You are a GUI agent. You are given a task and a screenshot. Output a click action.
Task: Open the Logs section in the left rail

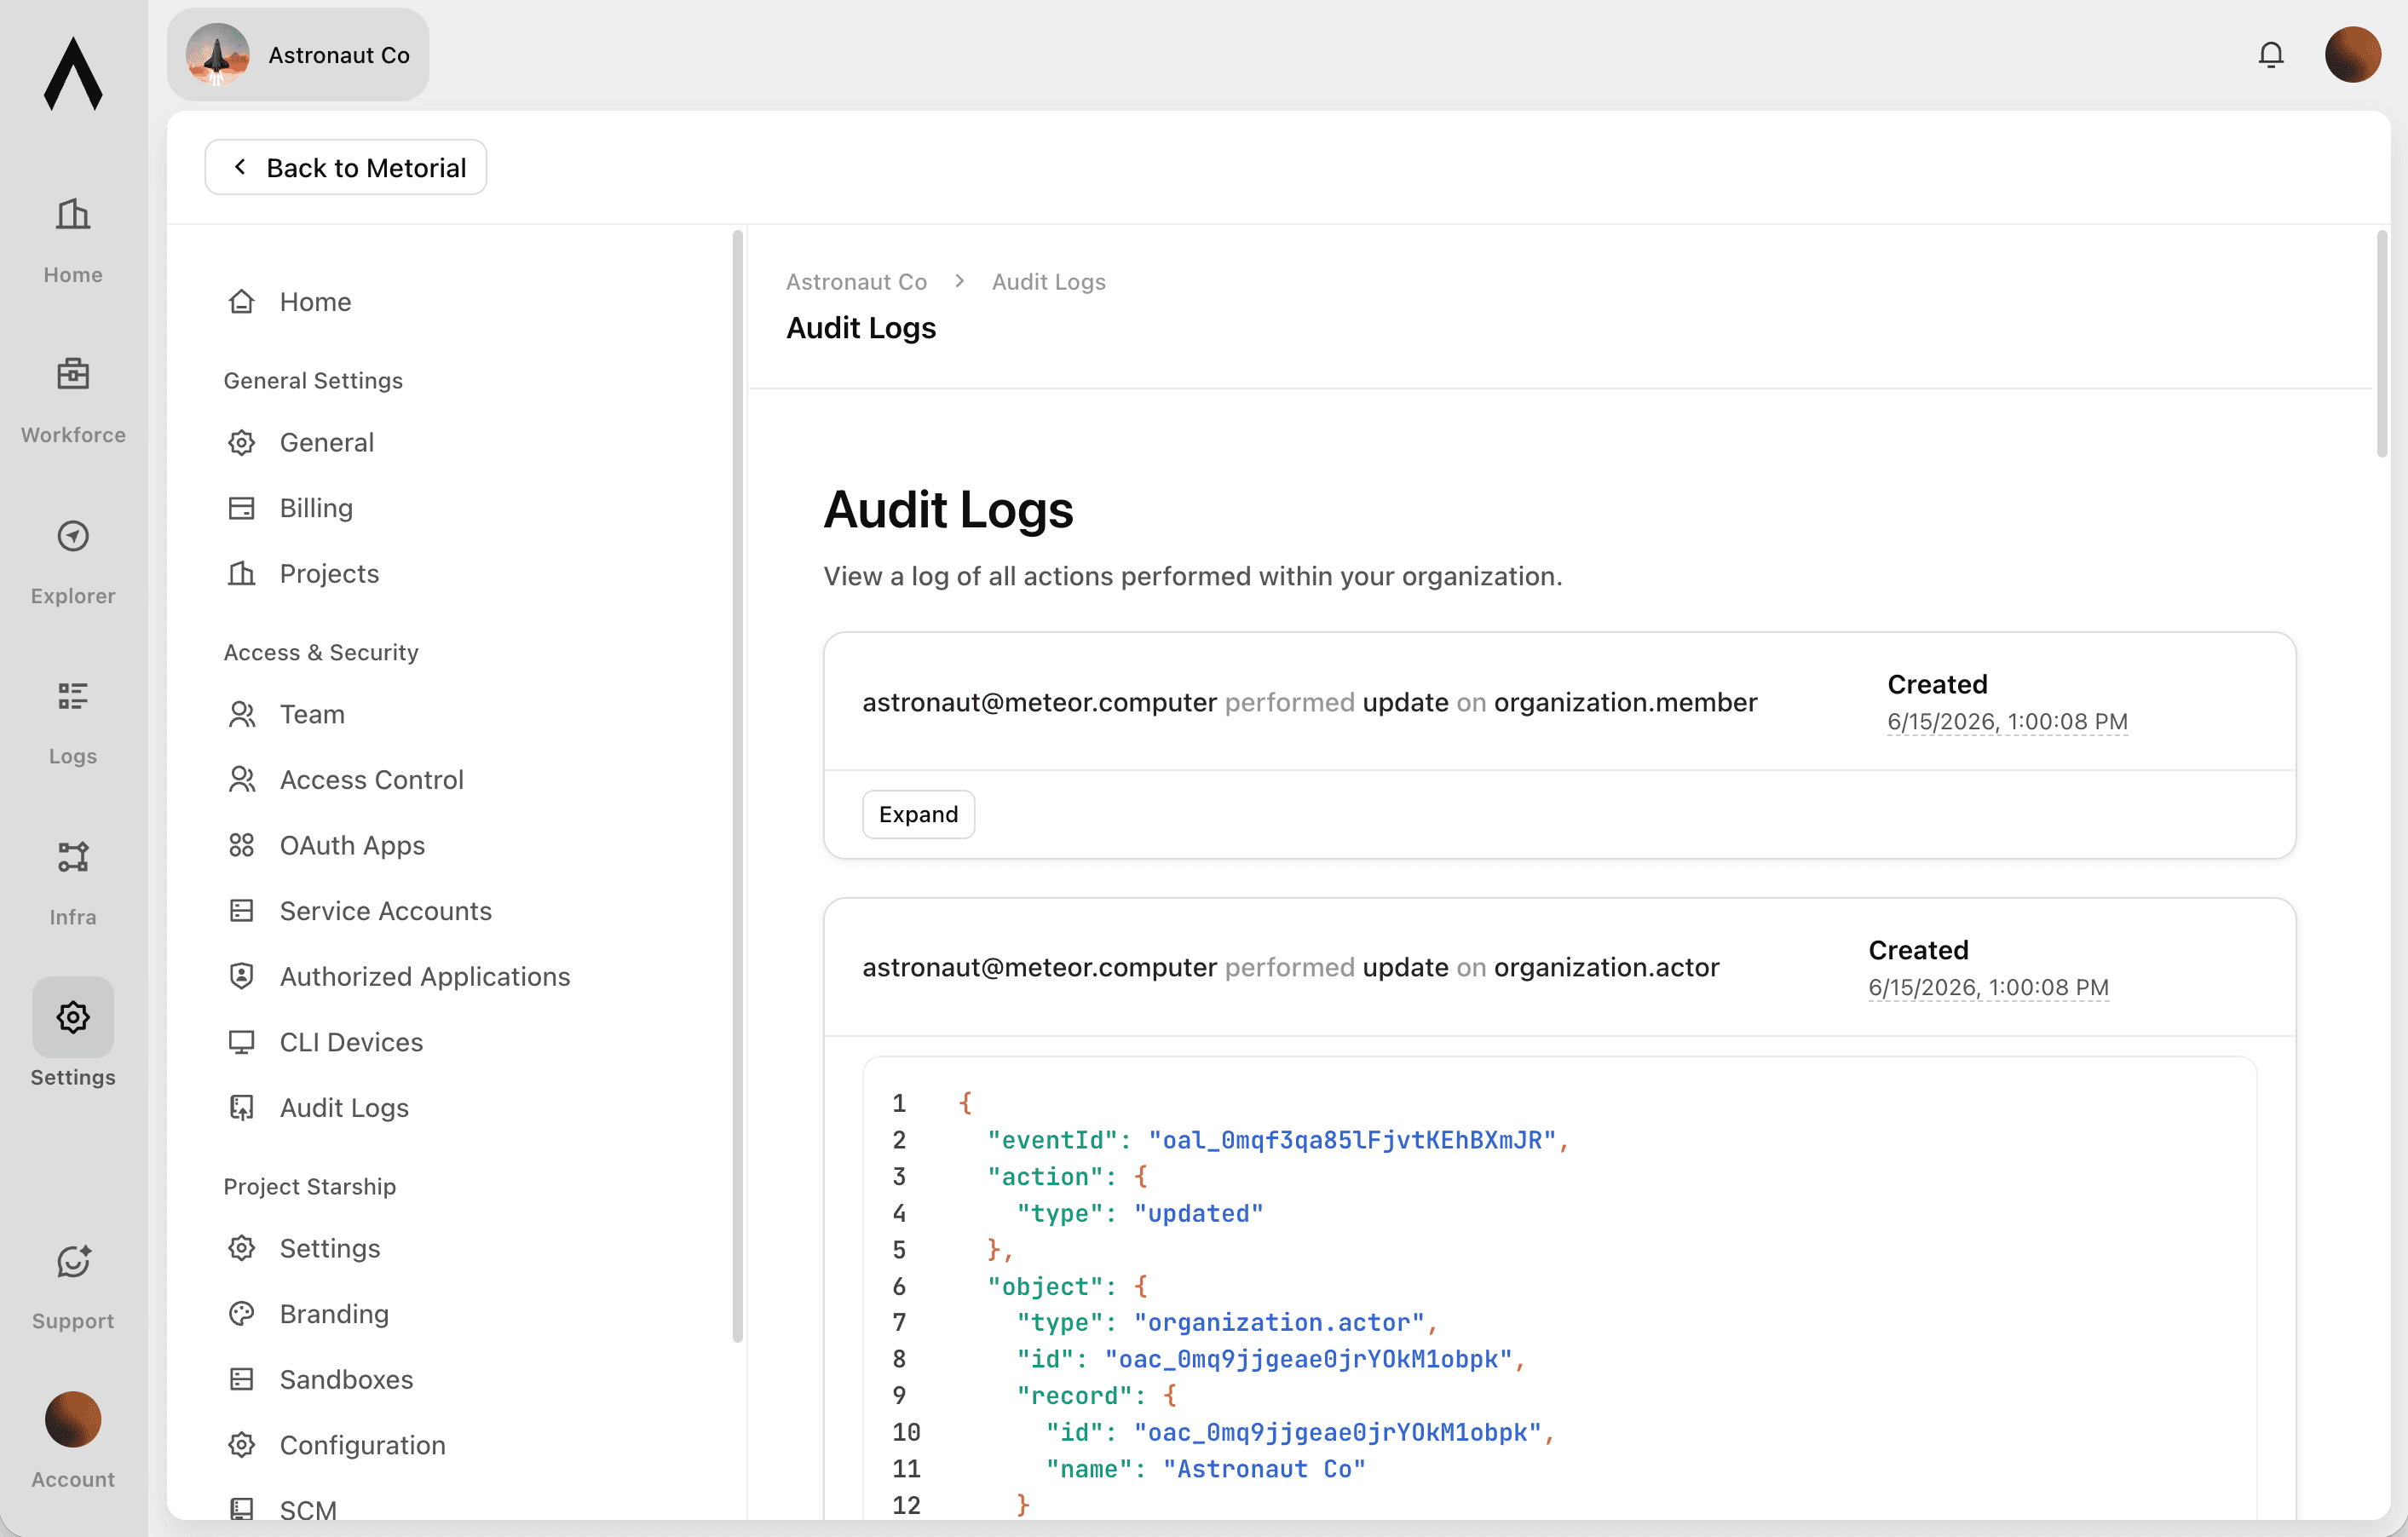pyautogui.click(x=73, y=722)
